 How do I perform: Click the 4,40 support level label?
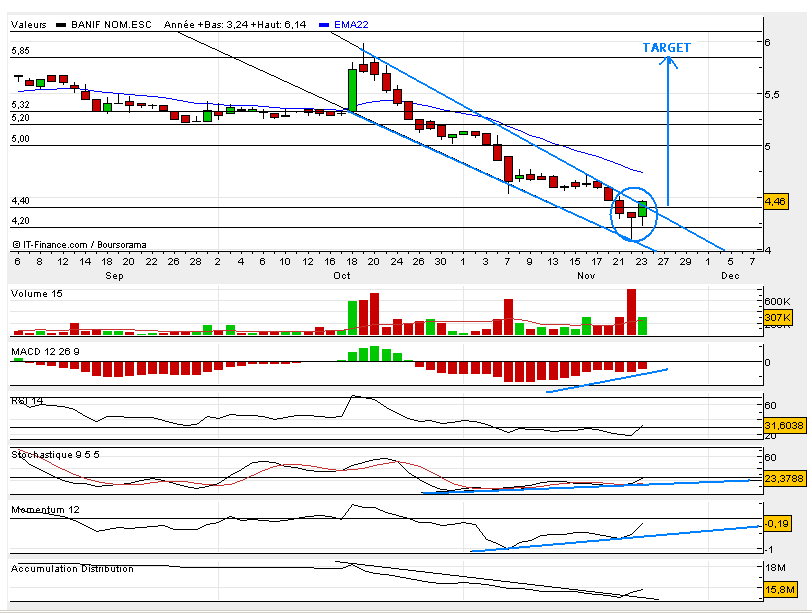(21, 200)
